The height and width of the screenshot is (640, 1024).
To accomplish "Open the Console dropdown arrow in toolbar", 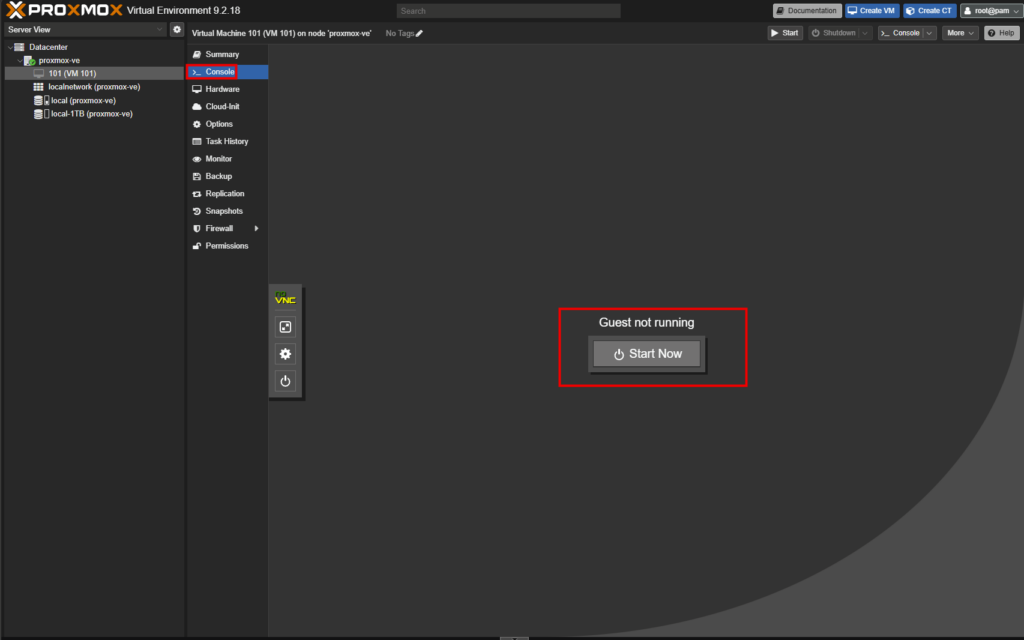I will pos(929,33).
